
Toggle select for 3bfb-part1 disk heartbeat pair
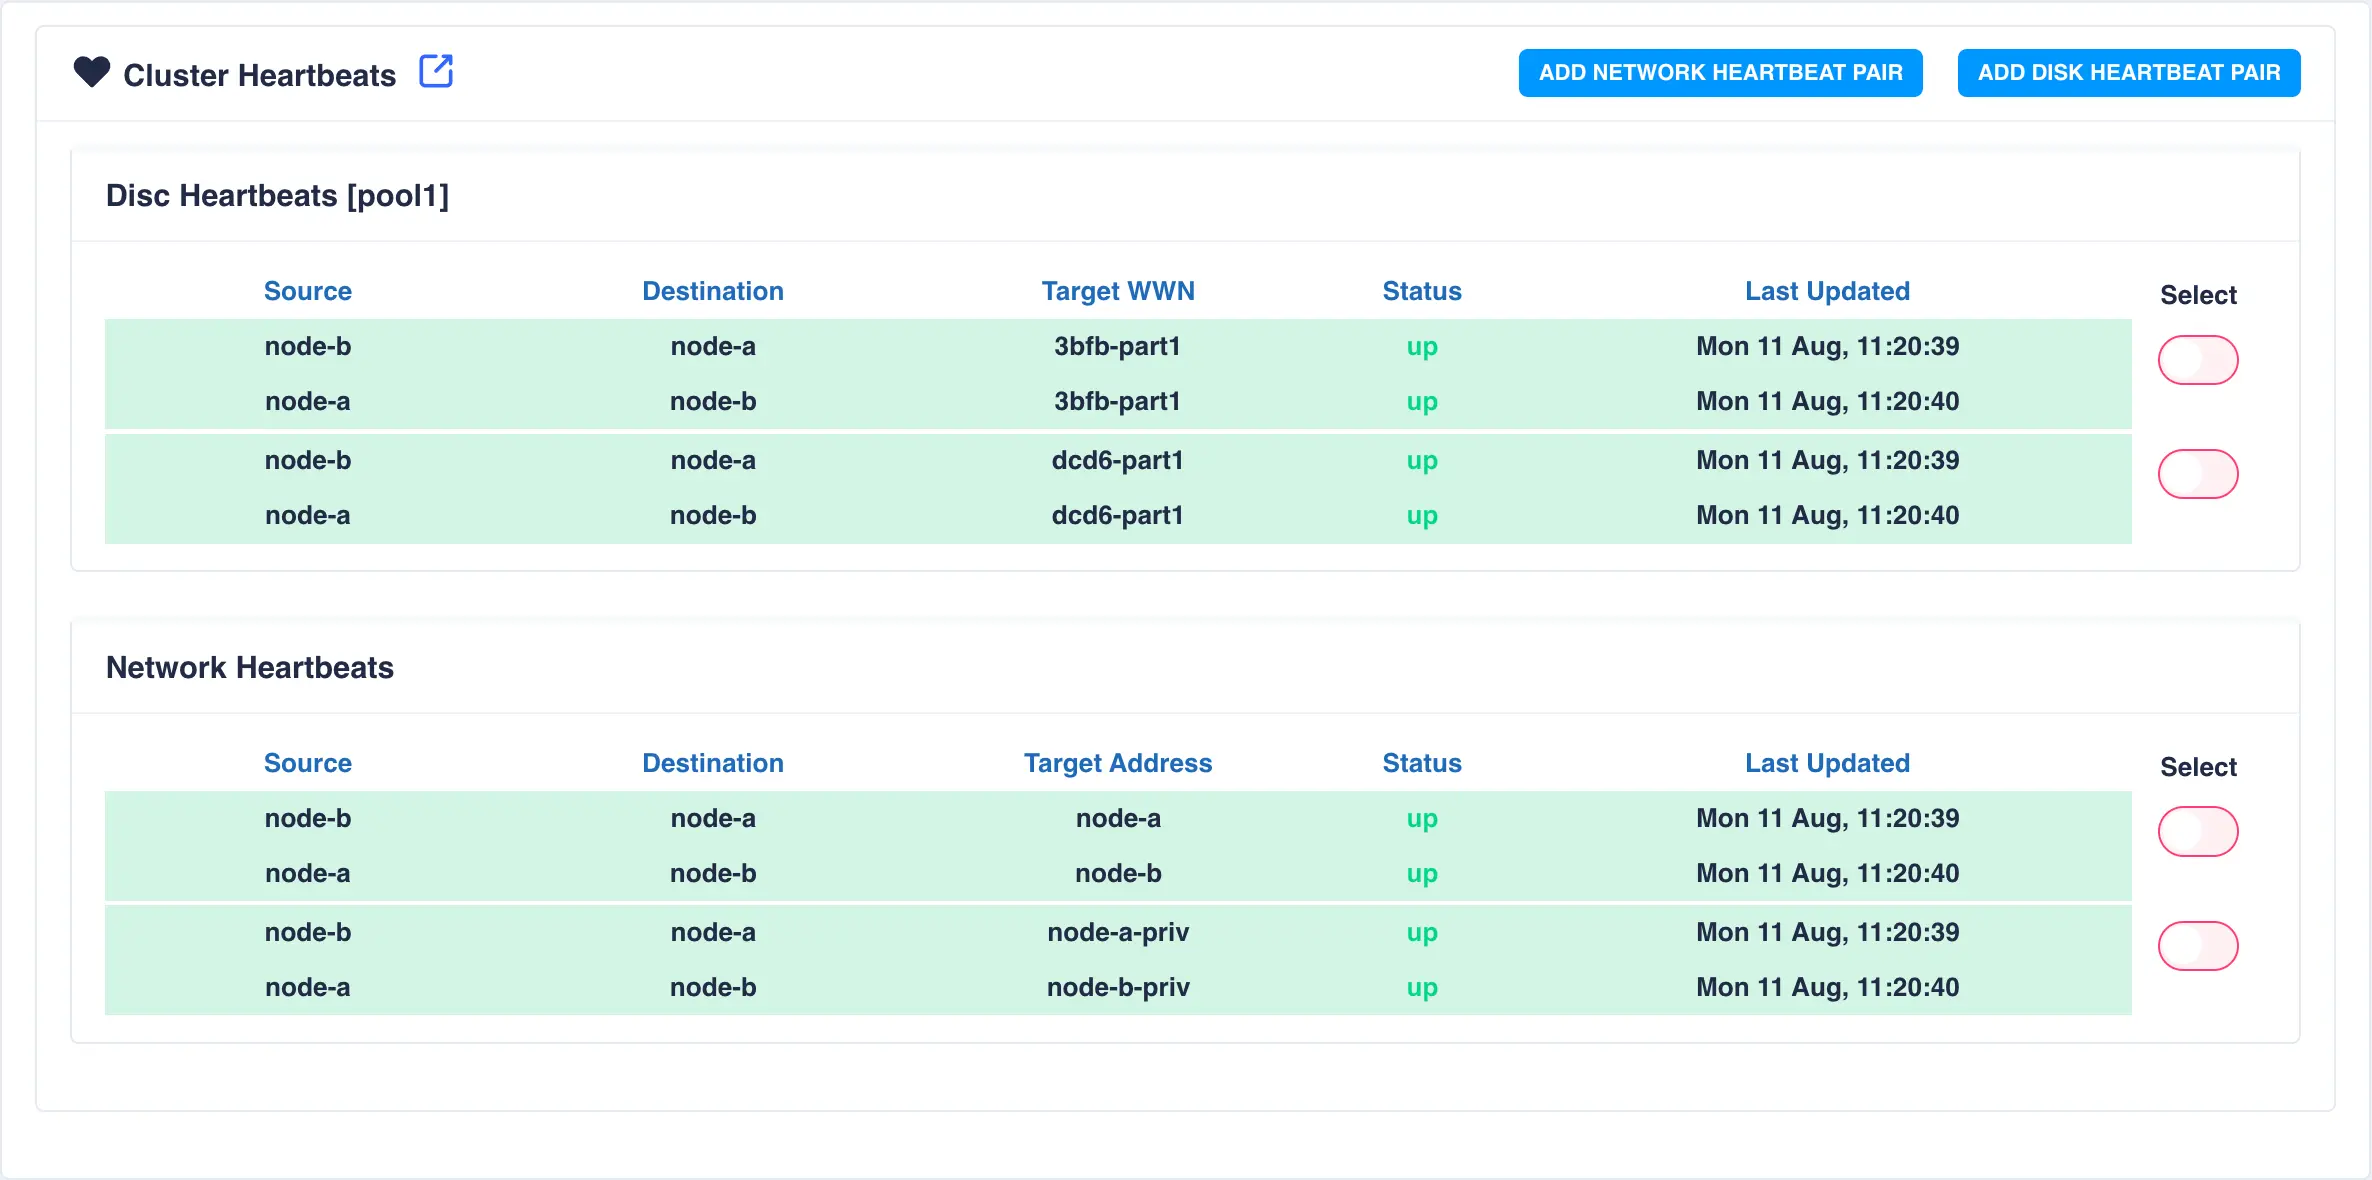[x=2197, y=360]
